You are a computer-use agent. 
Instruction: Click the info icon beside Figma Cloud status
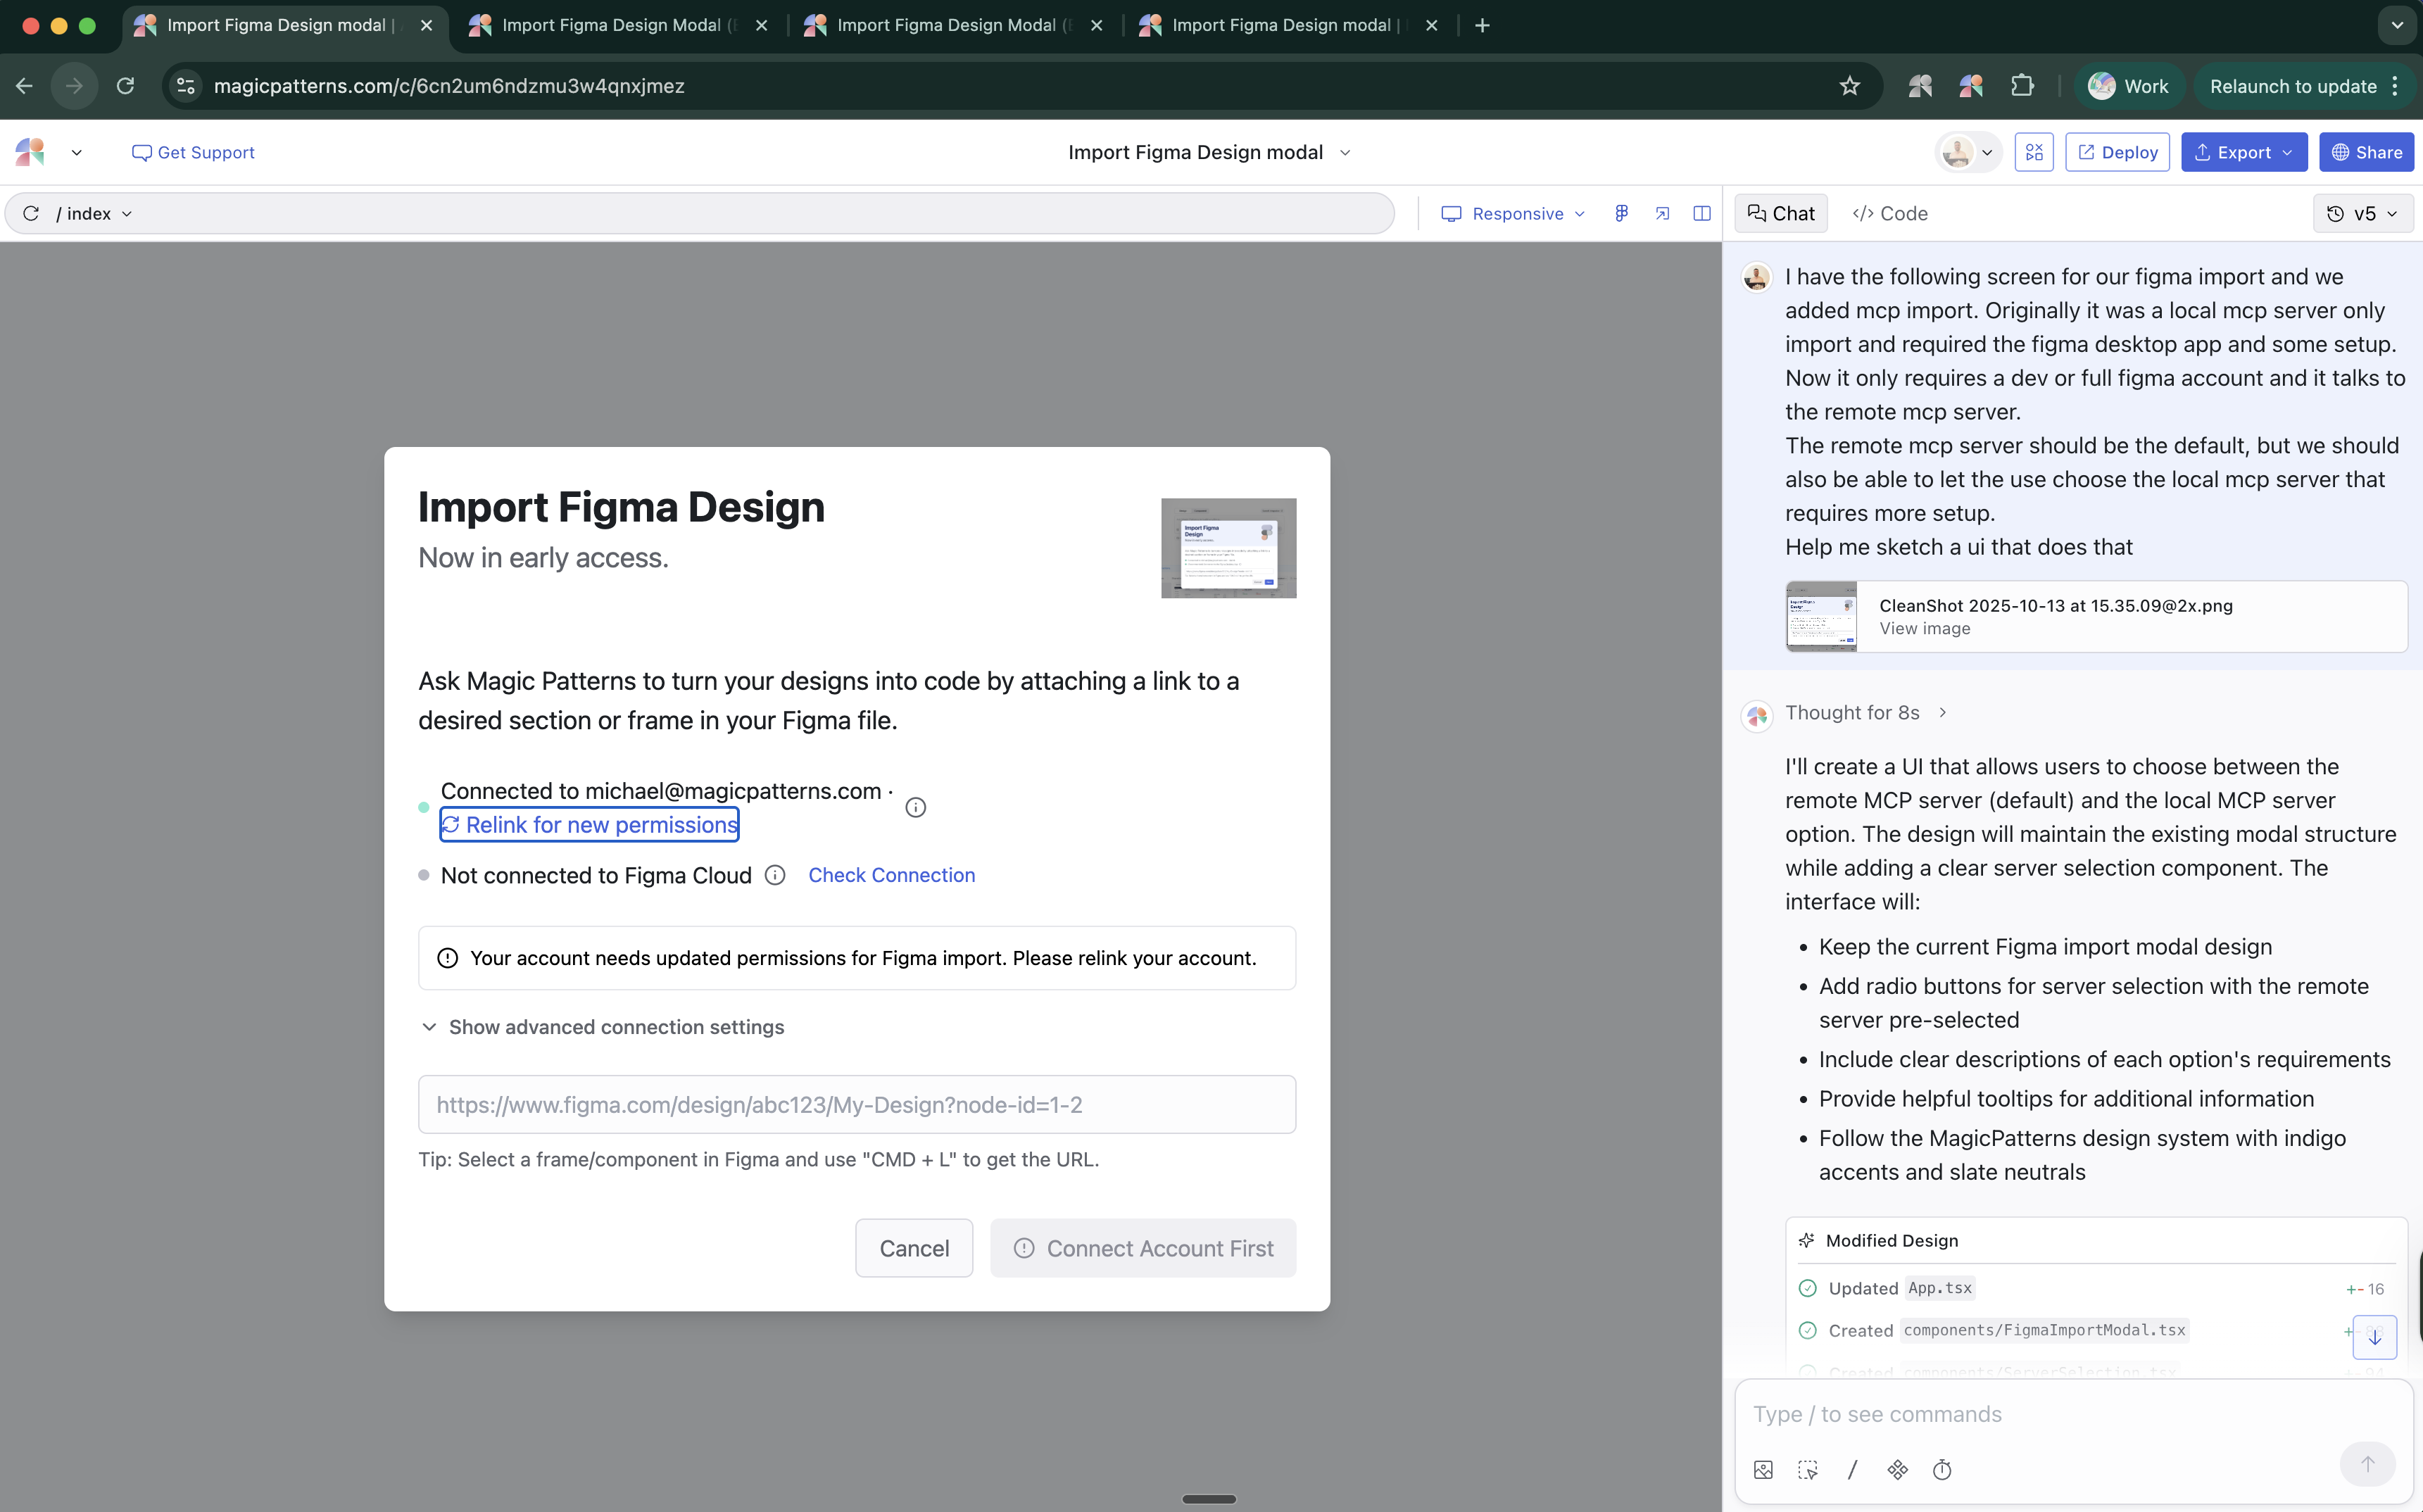(775, 875)
